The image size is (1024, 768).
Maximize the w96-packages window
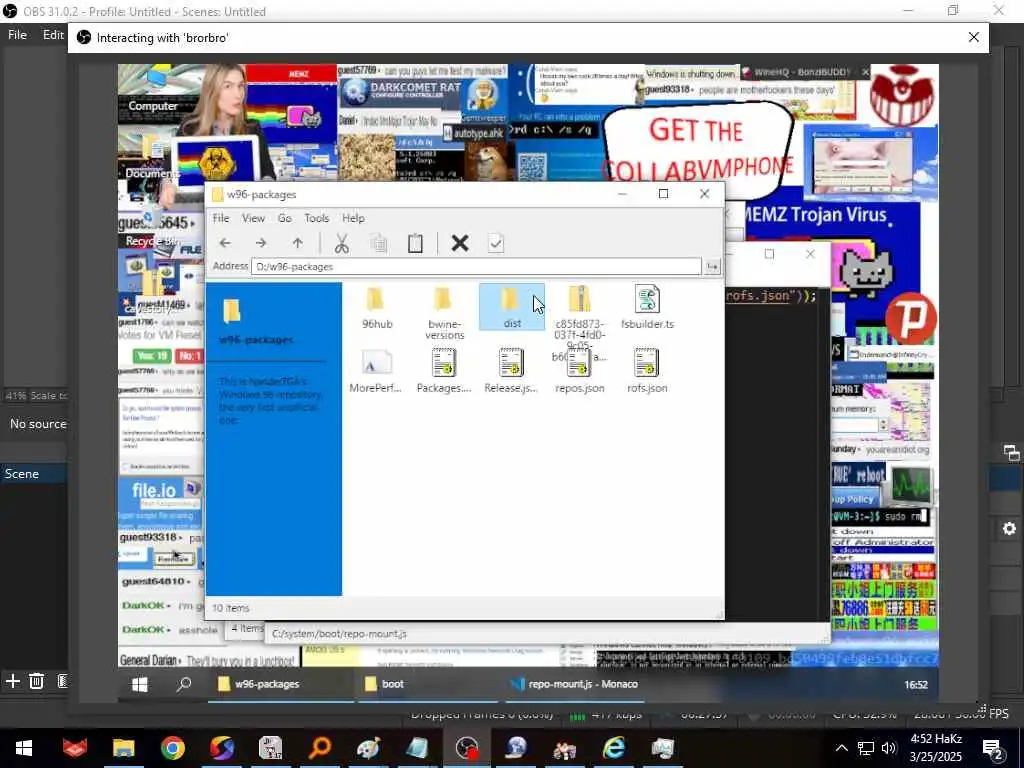(664, 194)
